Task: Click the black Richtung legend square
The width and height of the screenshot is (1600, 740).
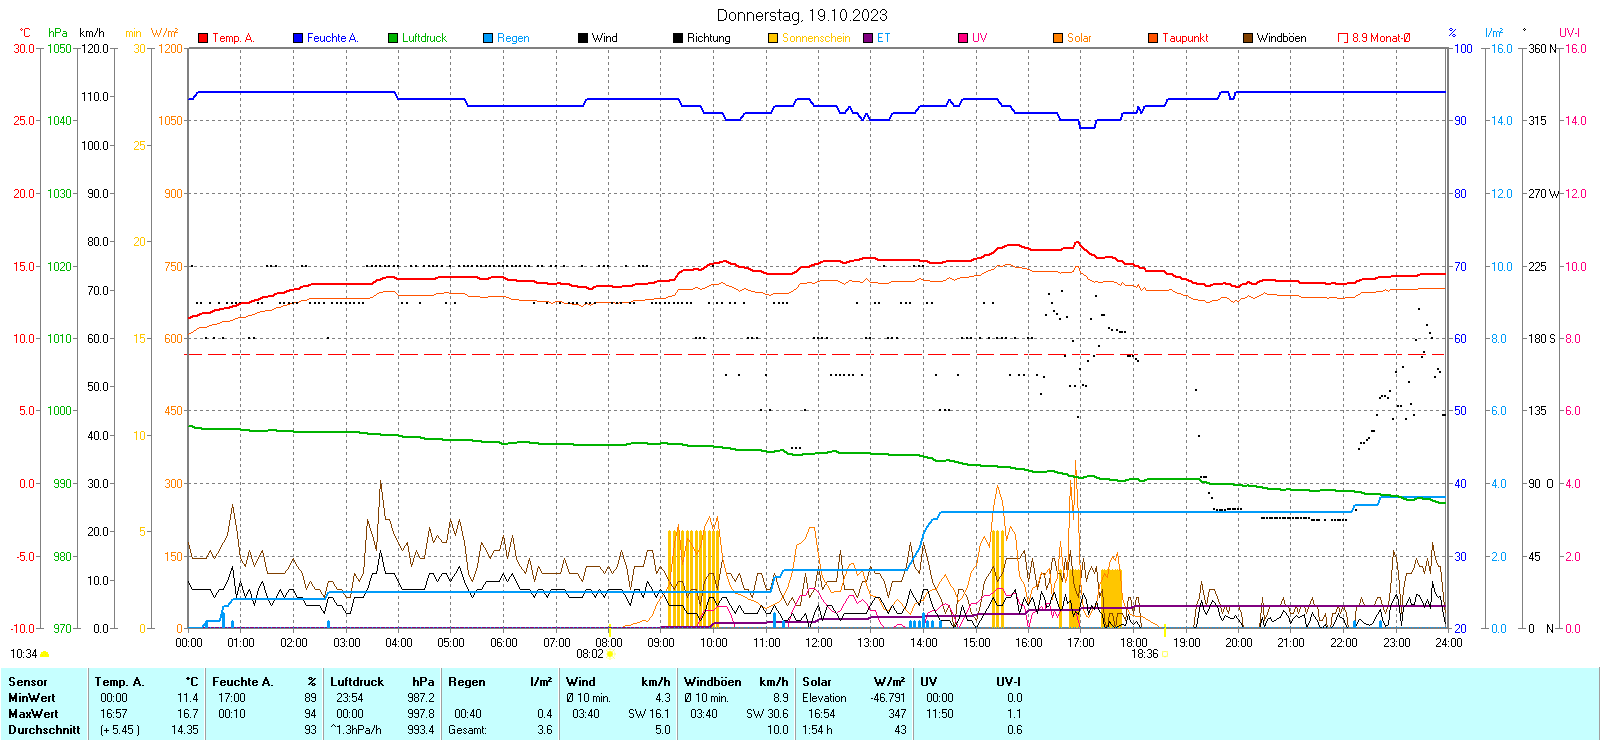Action: [678, 38]
